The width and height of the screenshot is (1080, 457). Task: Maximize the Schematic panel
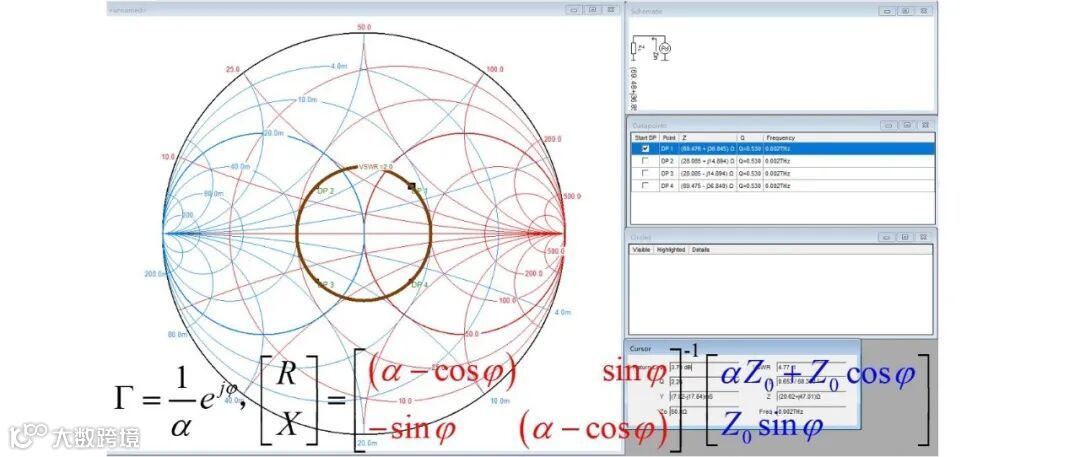(906, 11)
